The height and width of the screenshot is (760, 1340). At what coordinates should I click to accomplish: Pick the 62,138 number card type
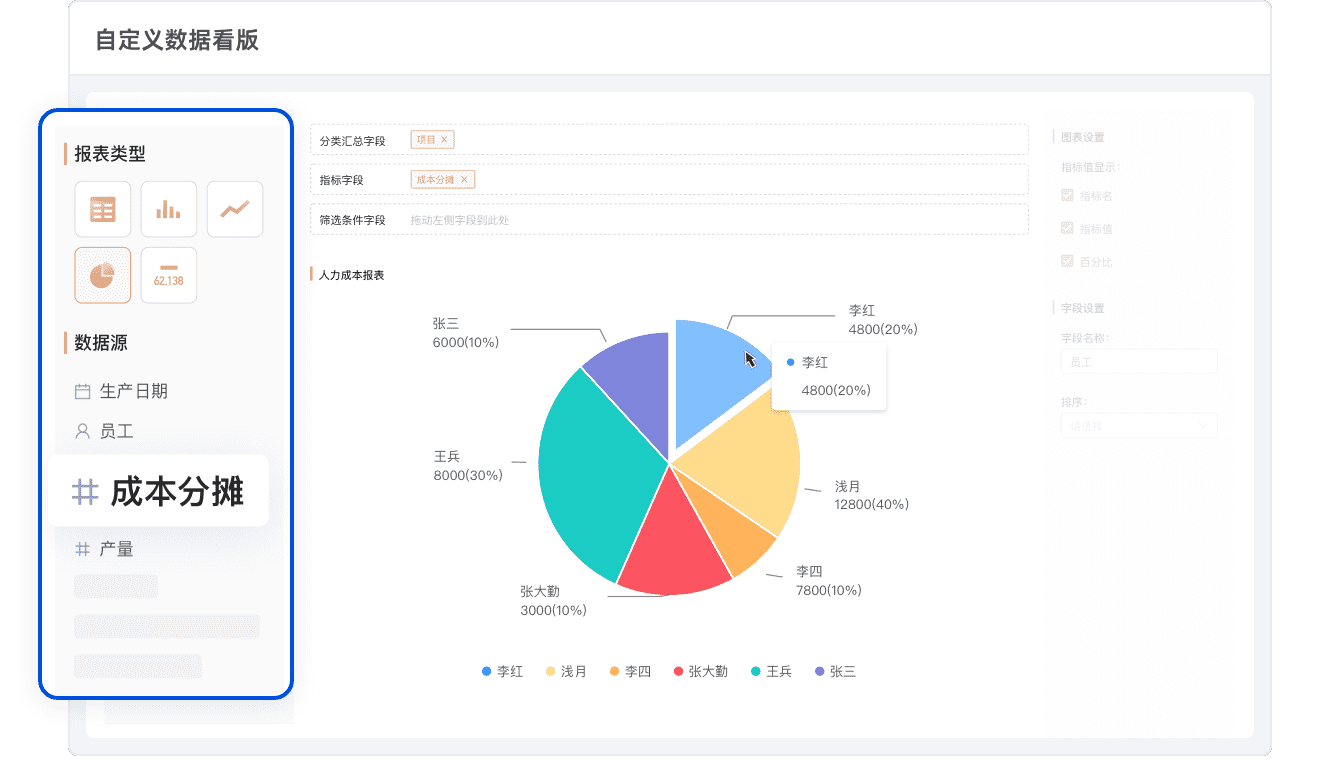point(168,275)
